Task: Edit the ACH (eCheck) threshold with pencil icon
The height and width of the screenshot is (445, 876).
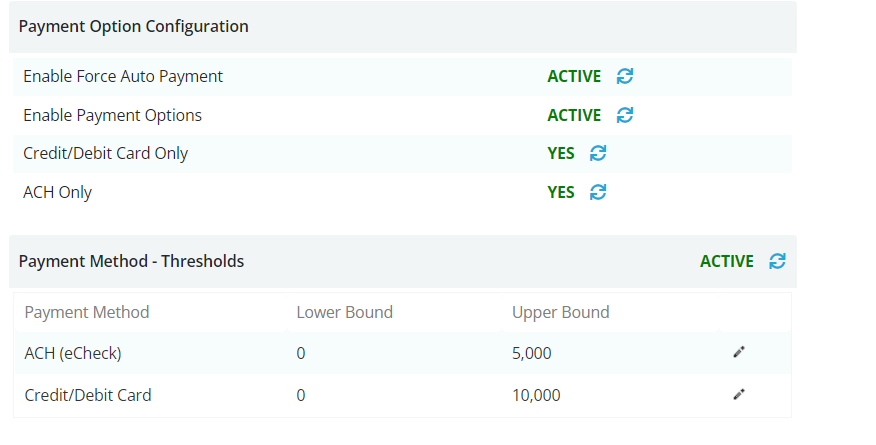Action: (x=739, y=352)
